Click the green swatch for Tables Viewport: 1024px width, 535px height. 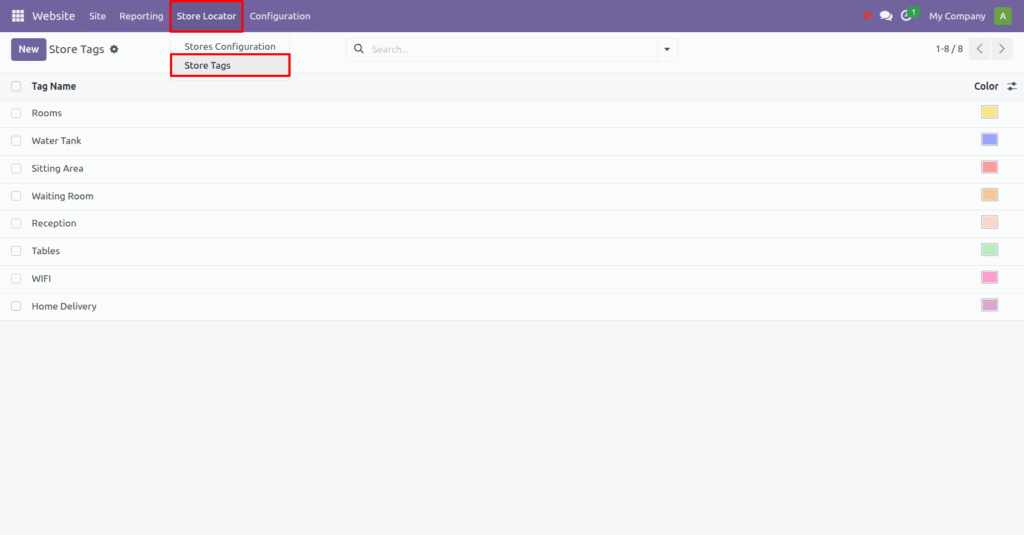[x=989, y=250]
